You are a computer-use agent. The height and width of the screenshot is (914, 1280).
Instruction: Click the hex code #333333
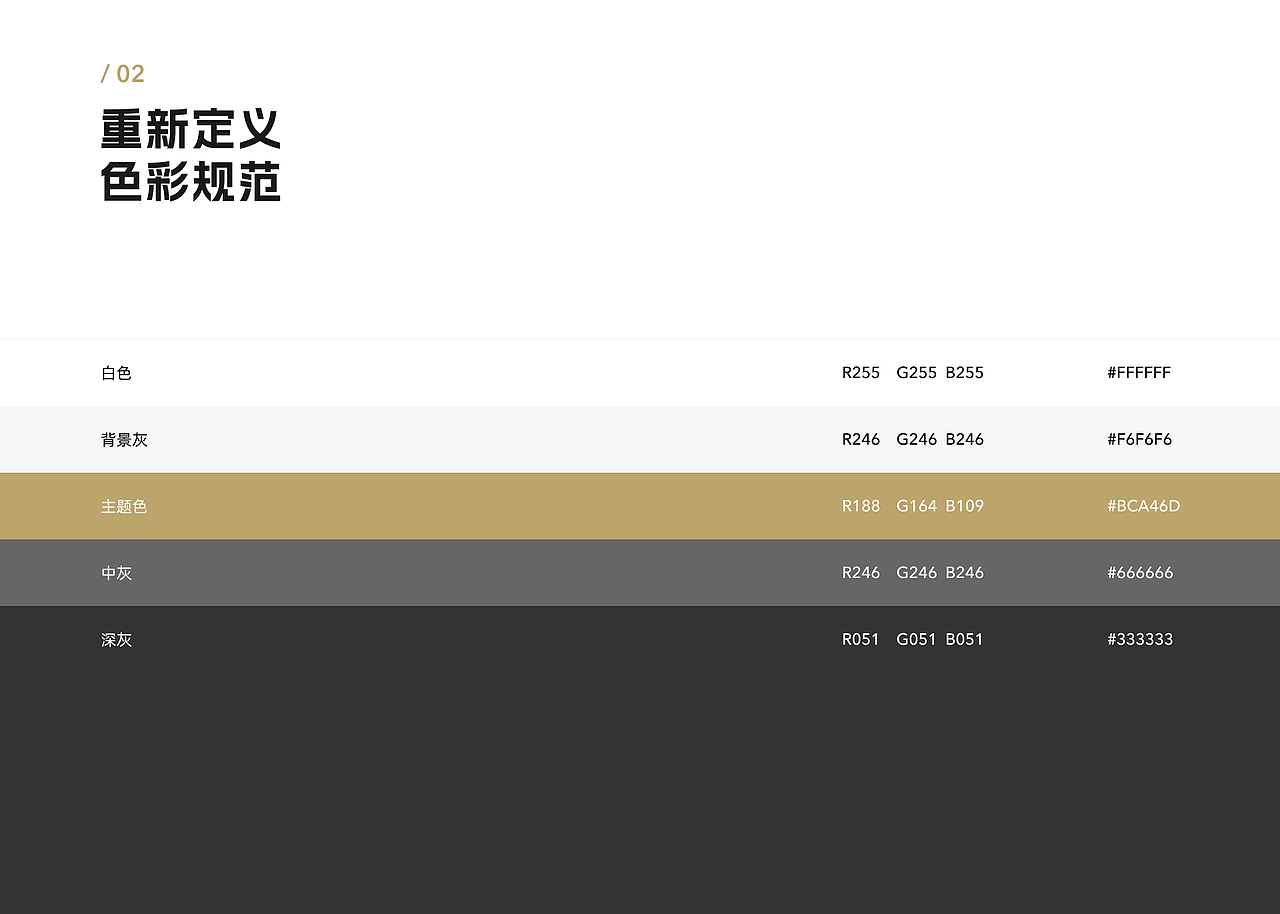click(1140, 639)
